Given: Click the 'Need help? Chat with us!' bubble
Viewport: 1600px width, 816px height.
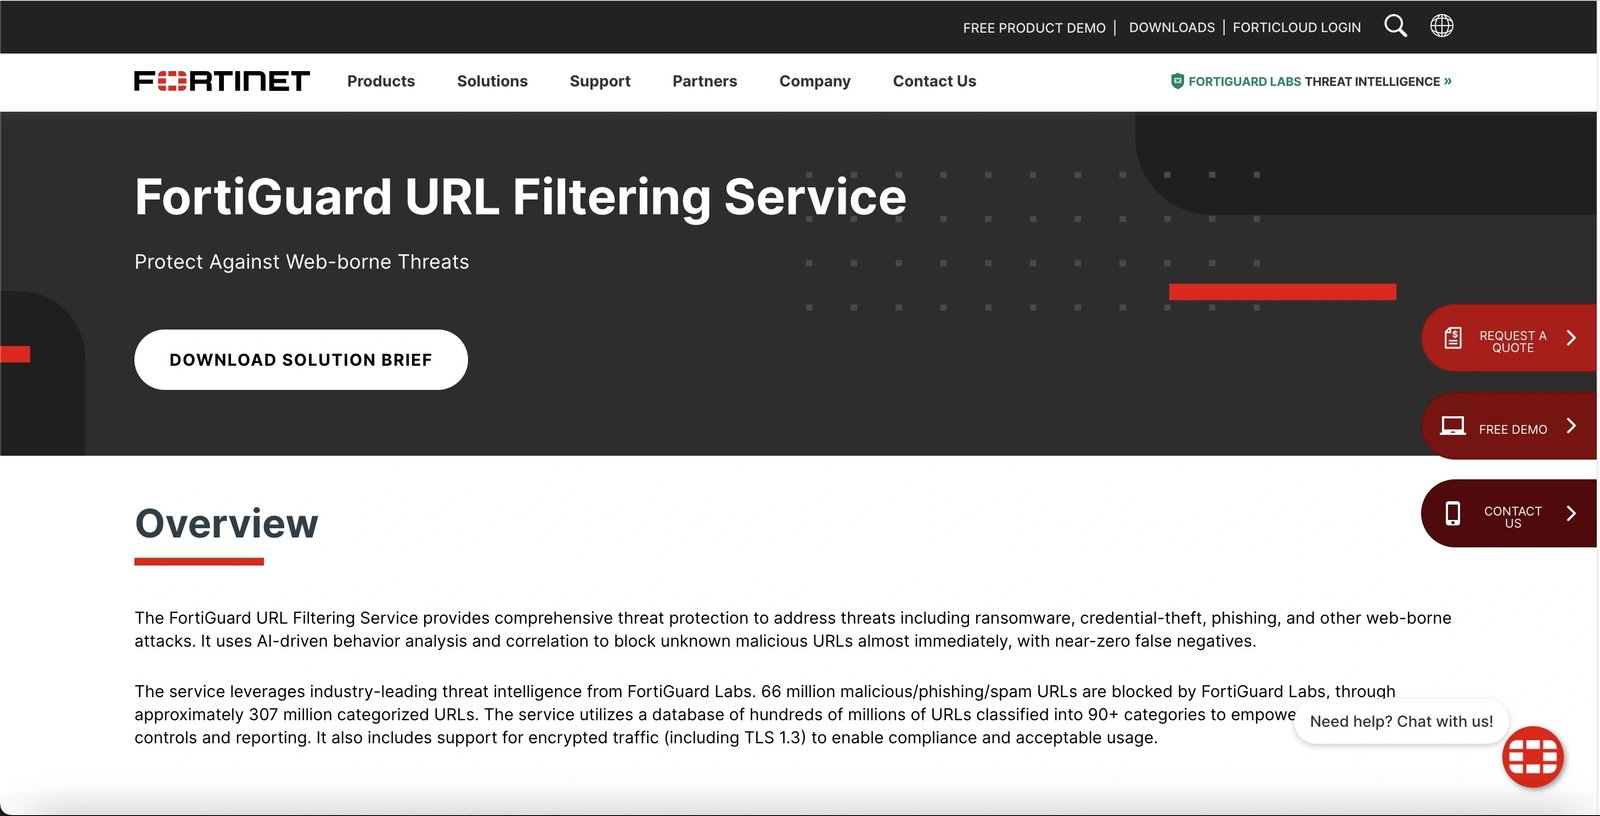Looking at the screenshot, I should pyautogui.click(x=1401, y=722).
